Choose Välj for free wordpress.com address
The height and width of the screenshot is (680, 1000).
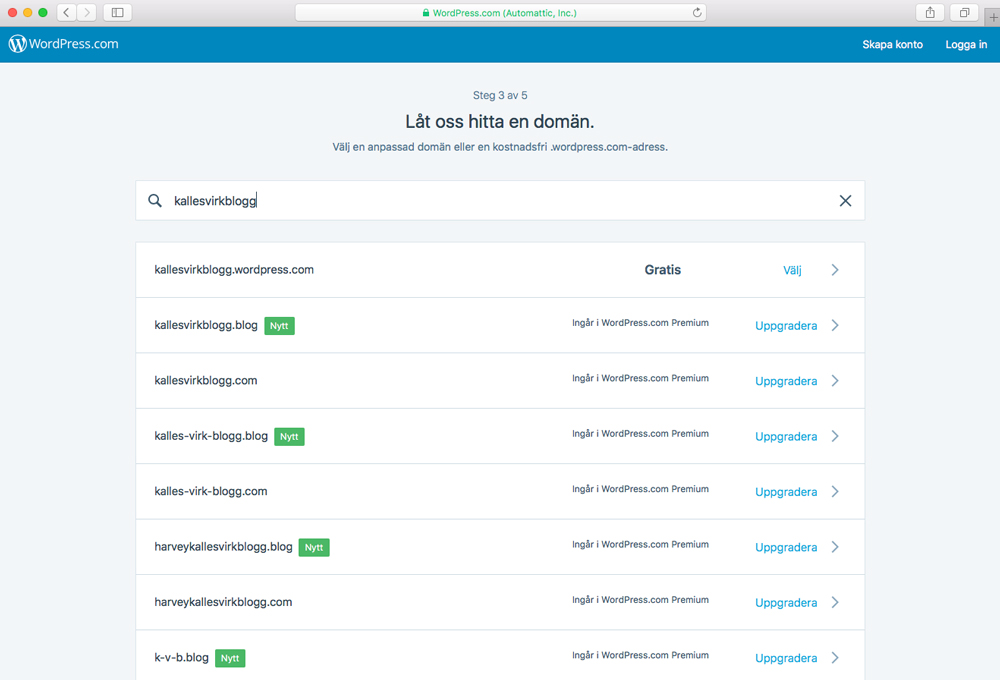pyautogui.click(x=792, y=270)
